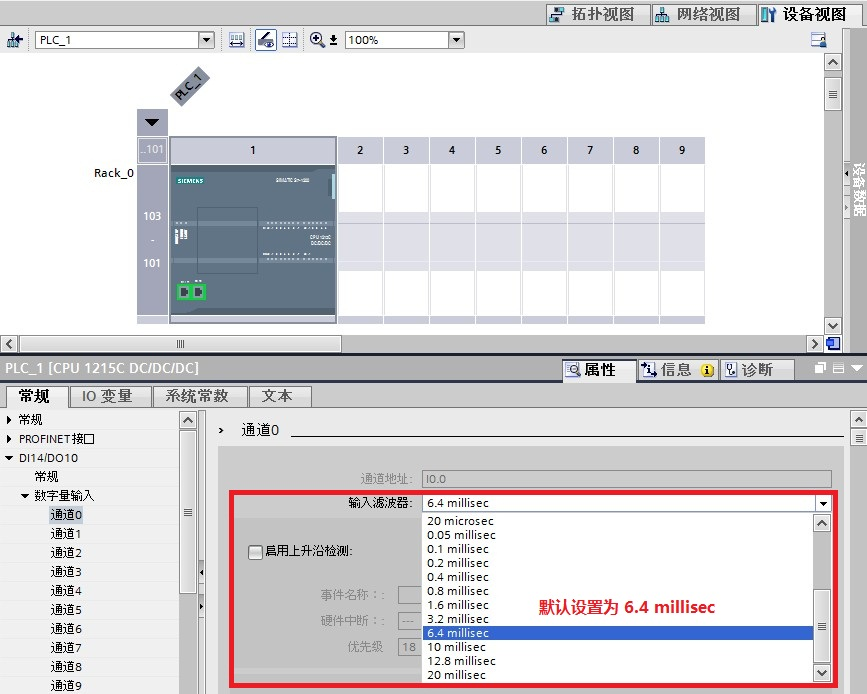This screenshot has width=867, height=694.
Task: Click the zoom magnifier icon
Action: 317,40
